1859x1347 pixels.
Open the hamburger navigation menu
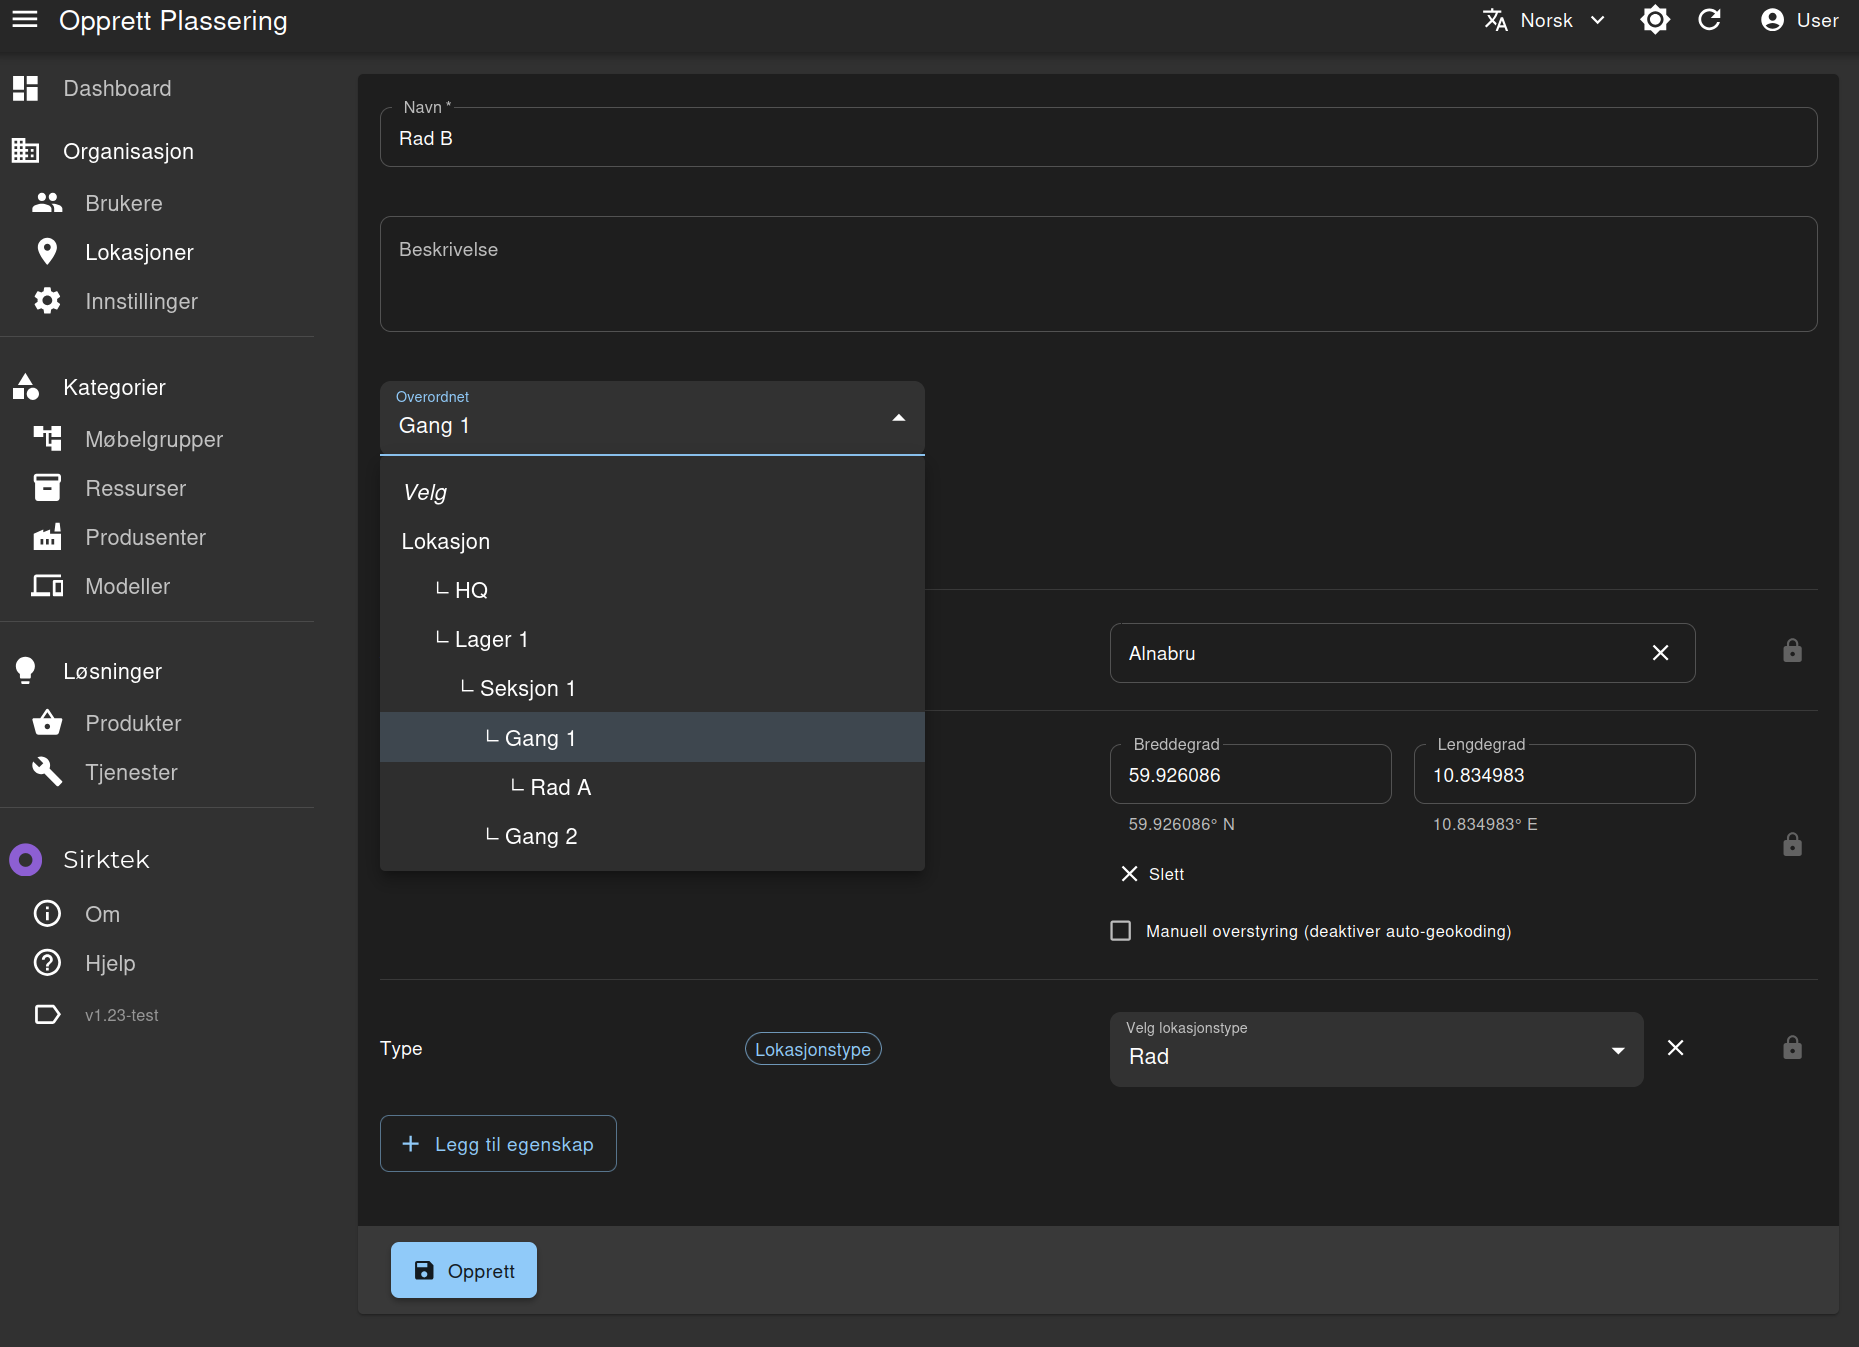point(25,20)
